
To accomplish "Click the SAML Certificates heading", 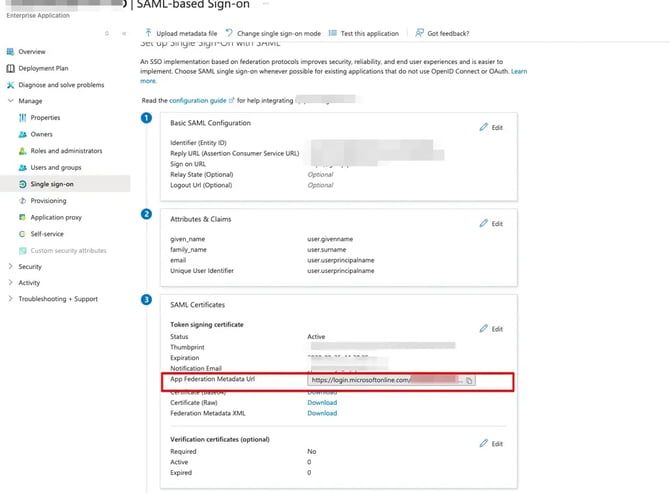I will 197,305.
